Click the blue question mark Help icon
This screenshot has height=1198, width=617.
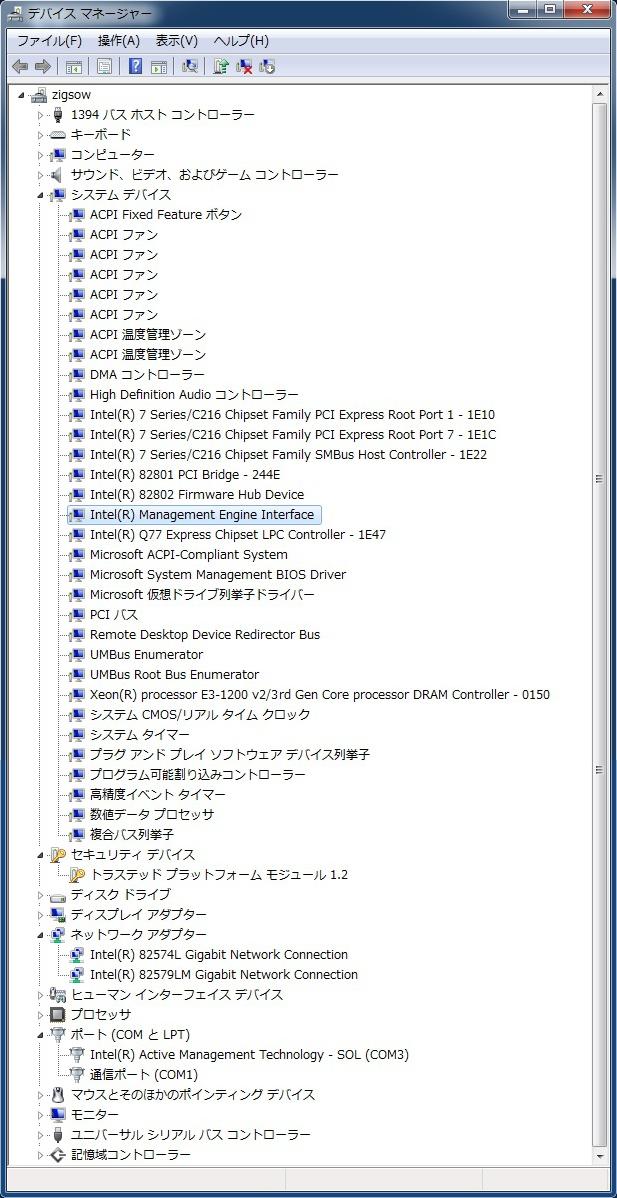point(135,66)
